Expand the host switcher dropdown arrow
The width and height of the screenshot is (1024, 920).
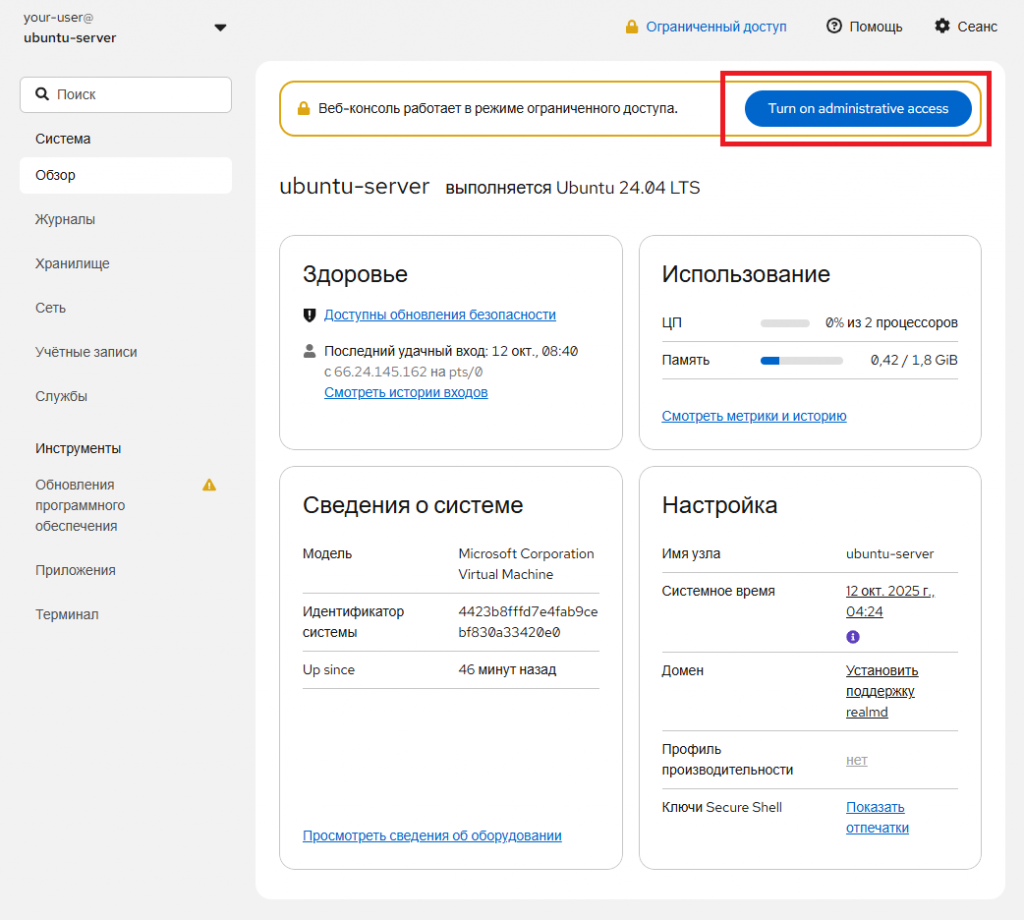220,28
